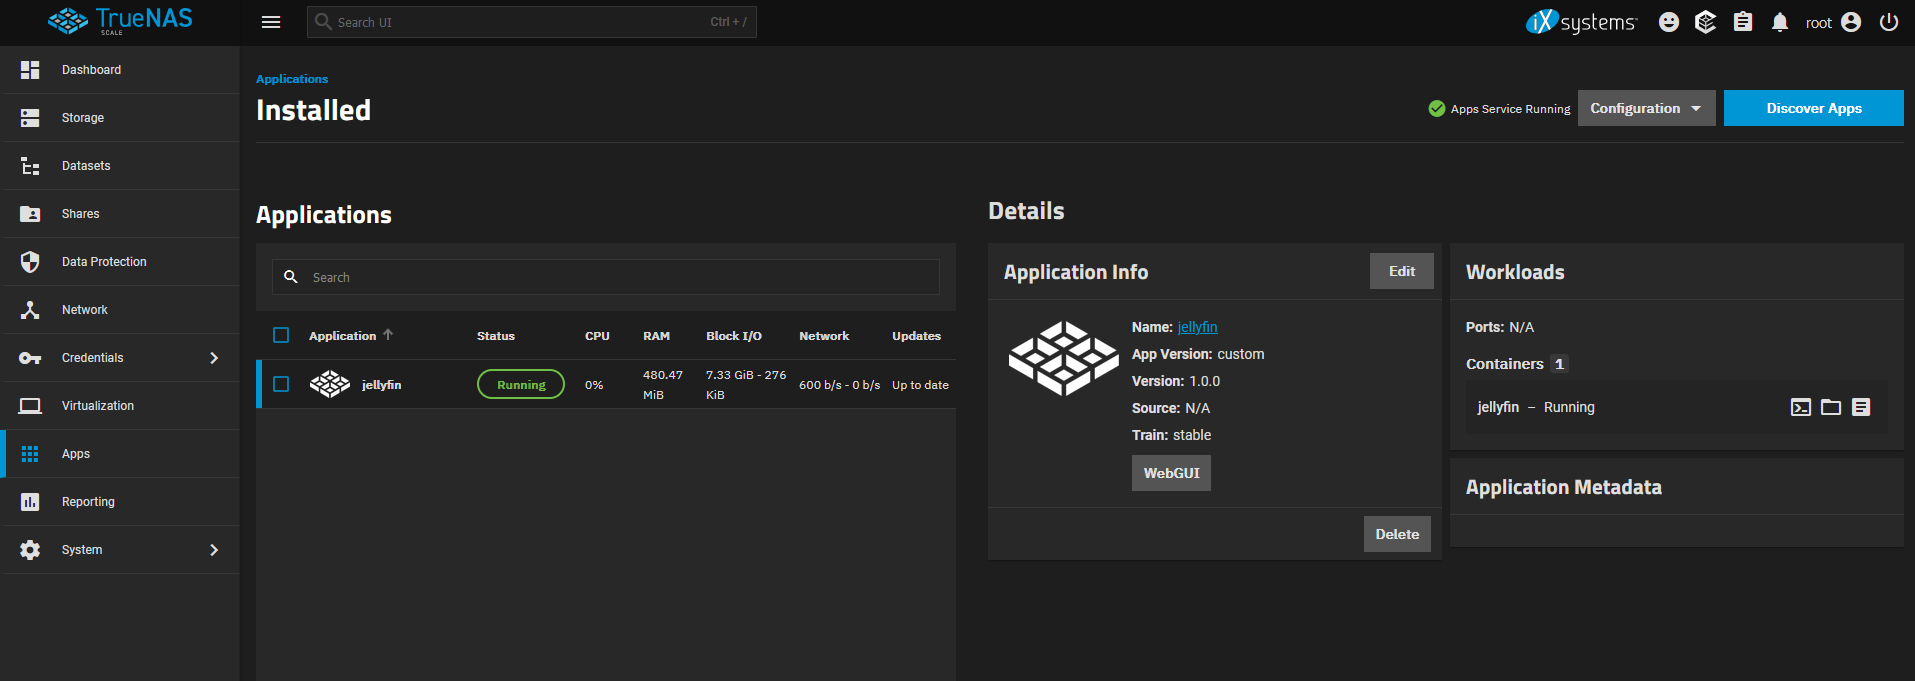Image resolution: width=1915 pixels, height=681 pixels.
Task: Click the Containers count badge
Action: point(1559,364)
